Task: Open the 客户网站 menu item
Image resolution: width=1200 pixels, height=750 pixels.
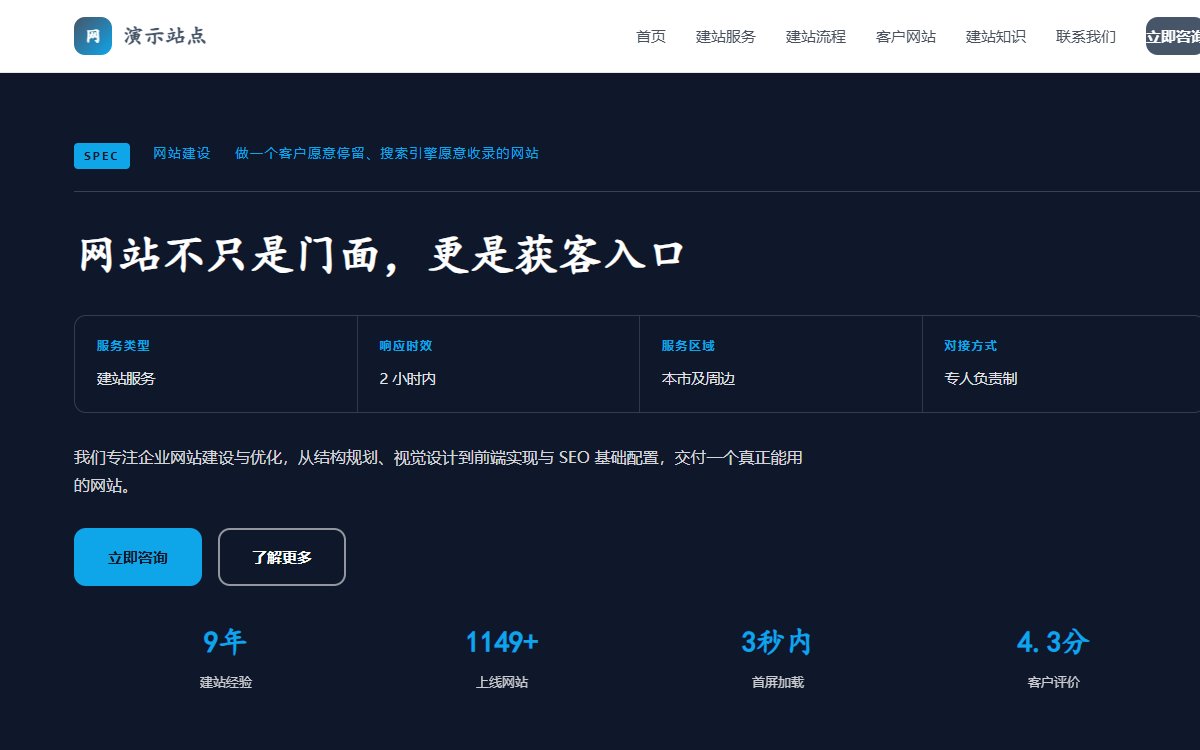Action: (x=906, y=36)
